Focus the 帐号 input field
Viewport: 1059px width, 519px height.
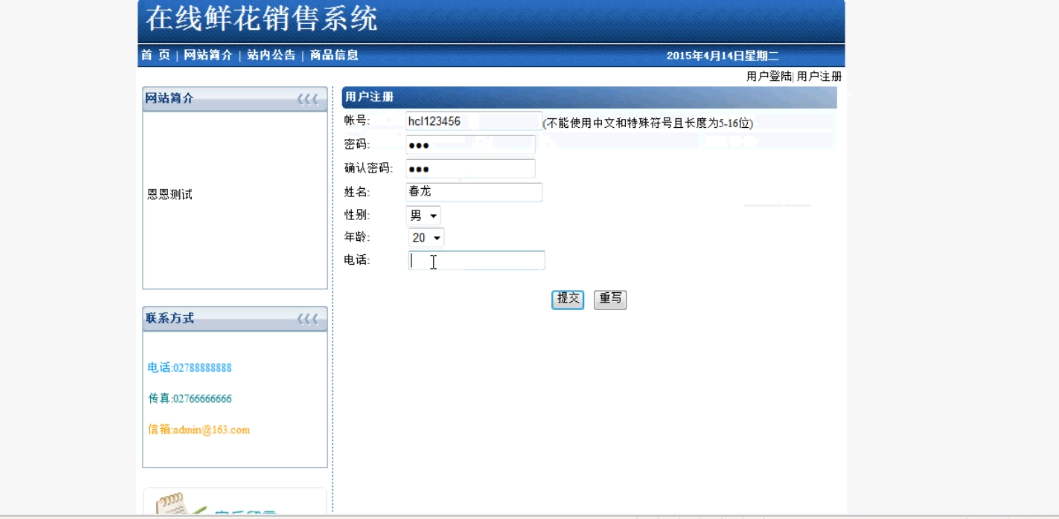tap(473, 121)
